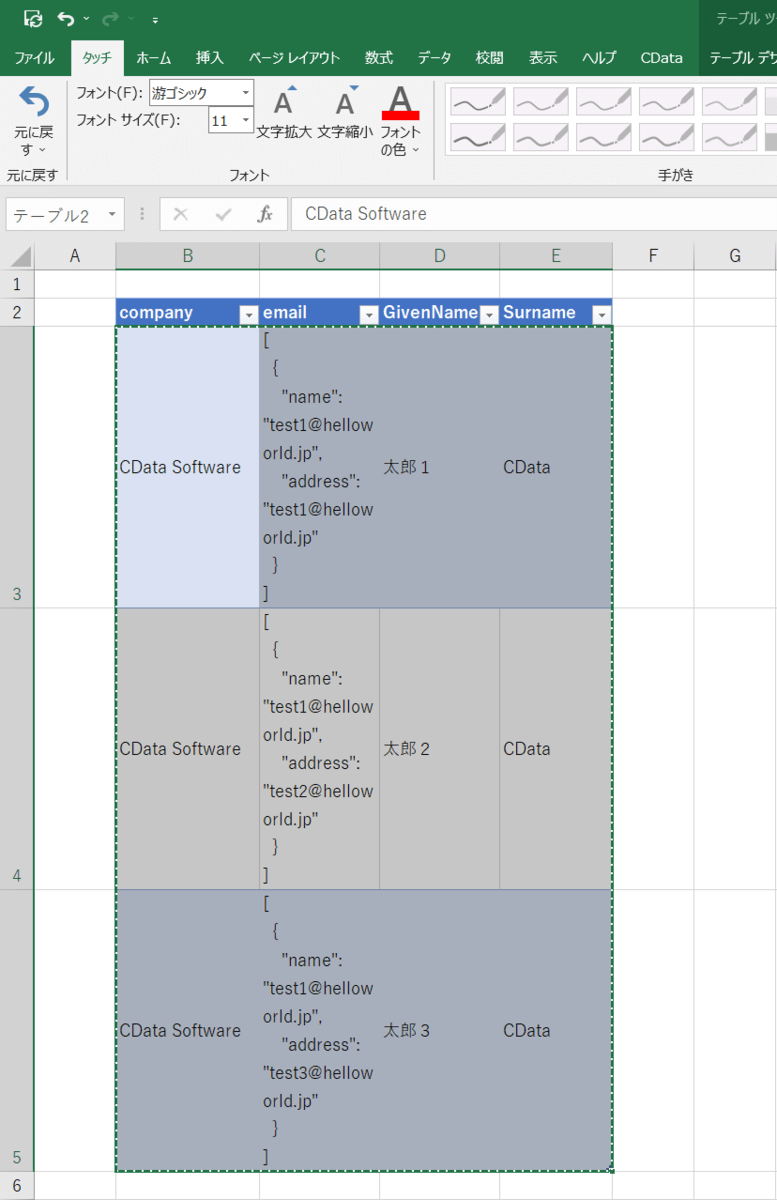The width and height of the screenshot is (777, 1200).
Task: Select row 3 header
Action: [x=17, y=467]
